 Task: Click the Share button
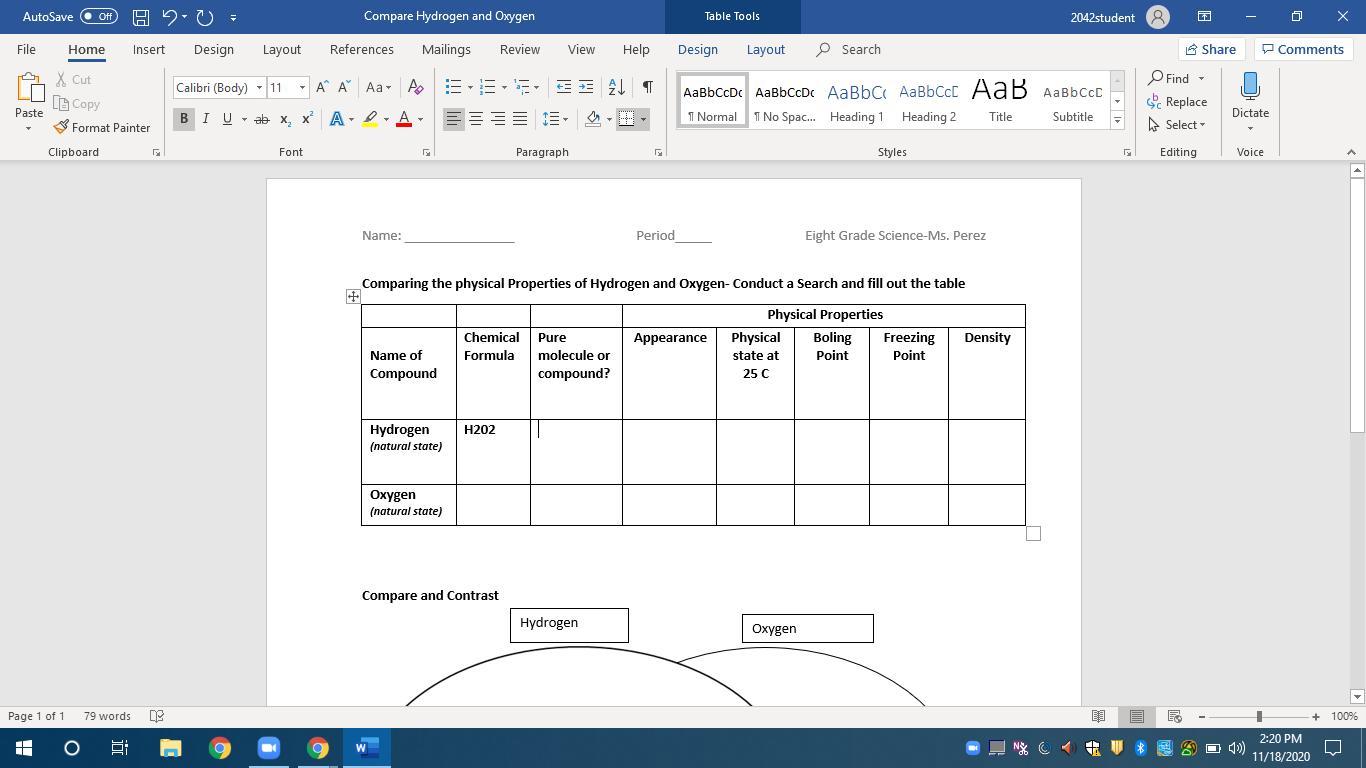pyautogui.click(x=1210, y=49)
